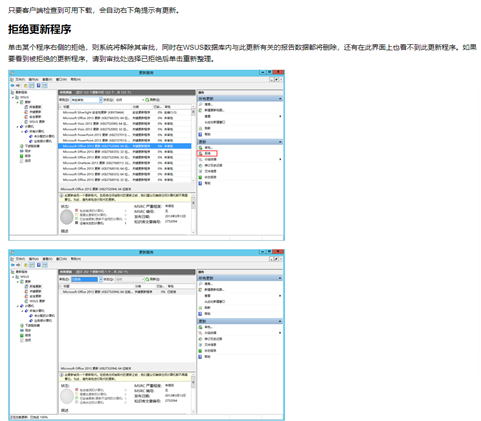The width and height of the screenshot is (481, 421).
Task: Click the green status legend square in upper console
Action: (x=77, y=219)
